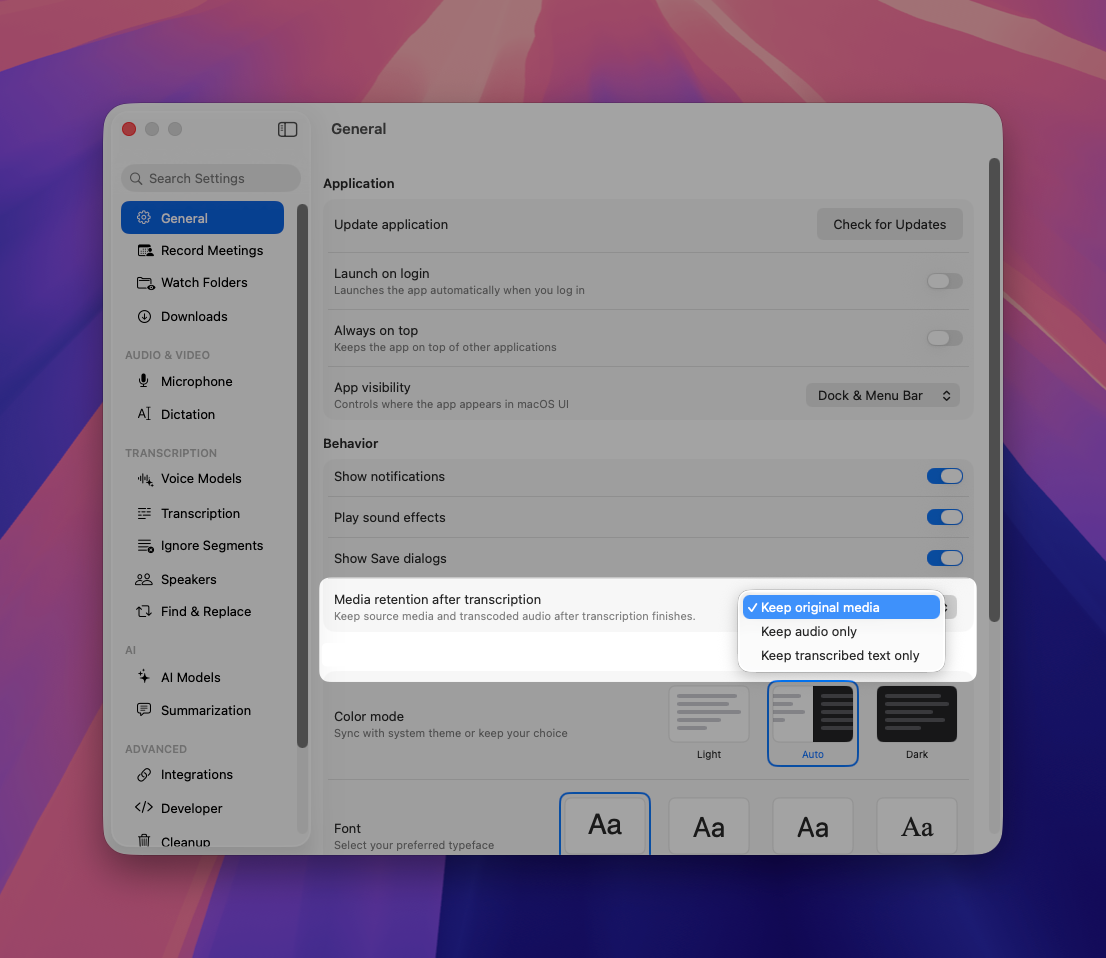
Task: Open App visibility Dock & Menu Bar dropdown
Action: 882,396
